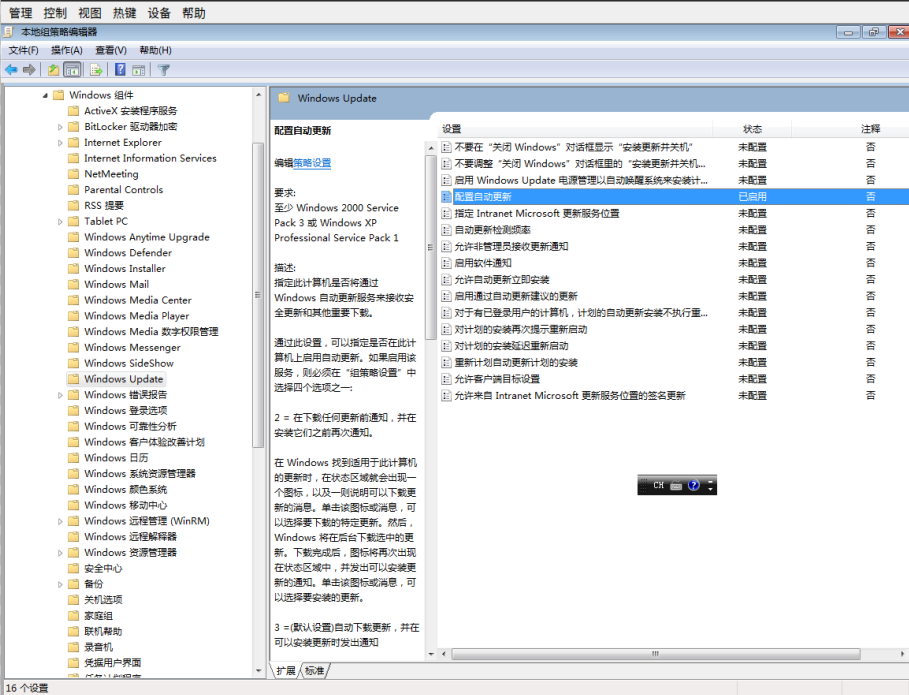Click description pane scrollbar down arrow

pos(431,654)
